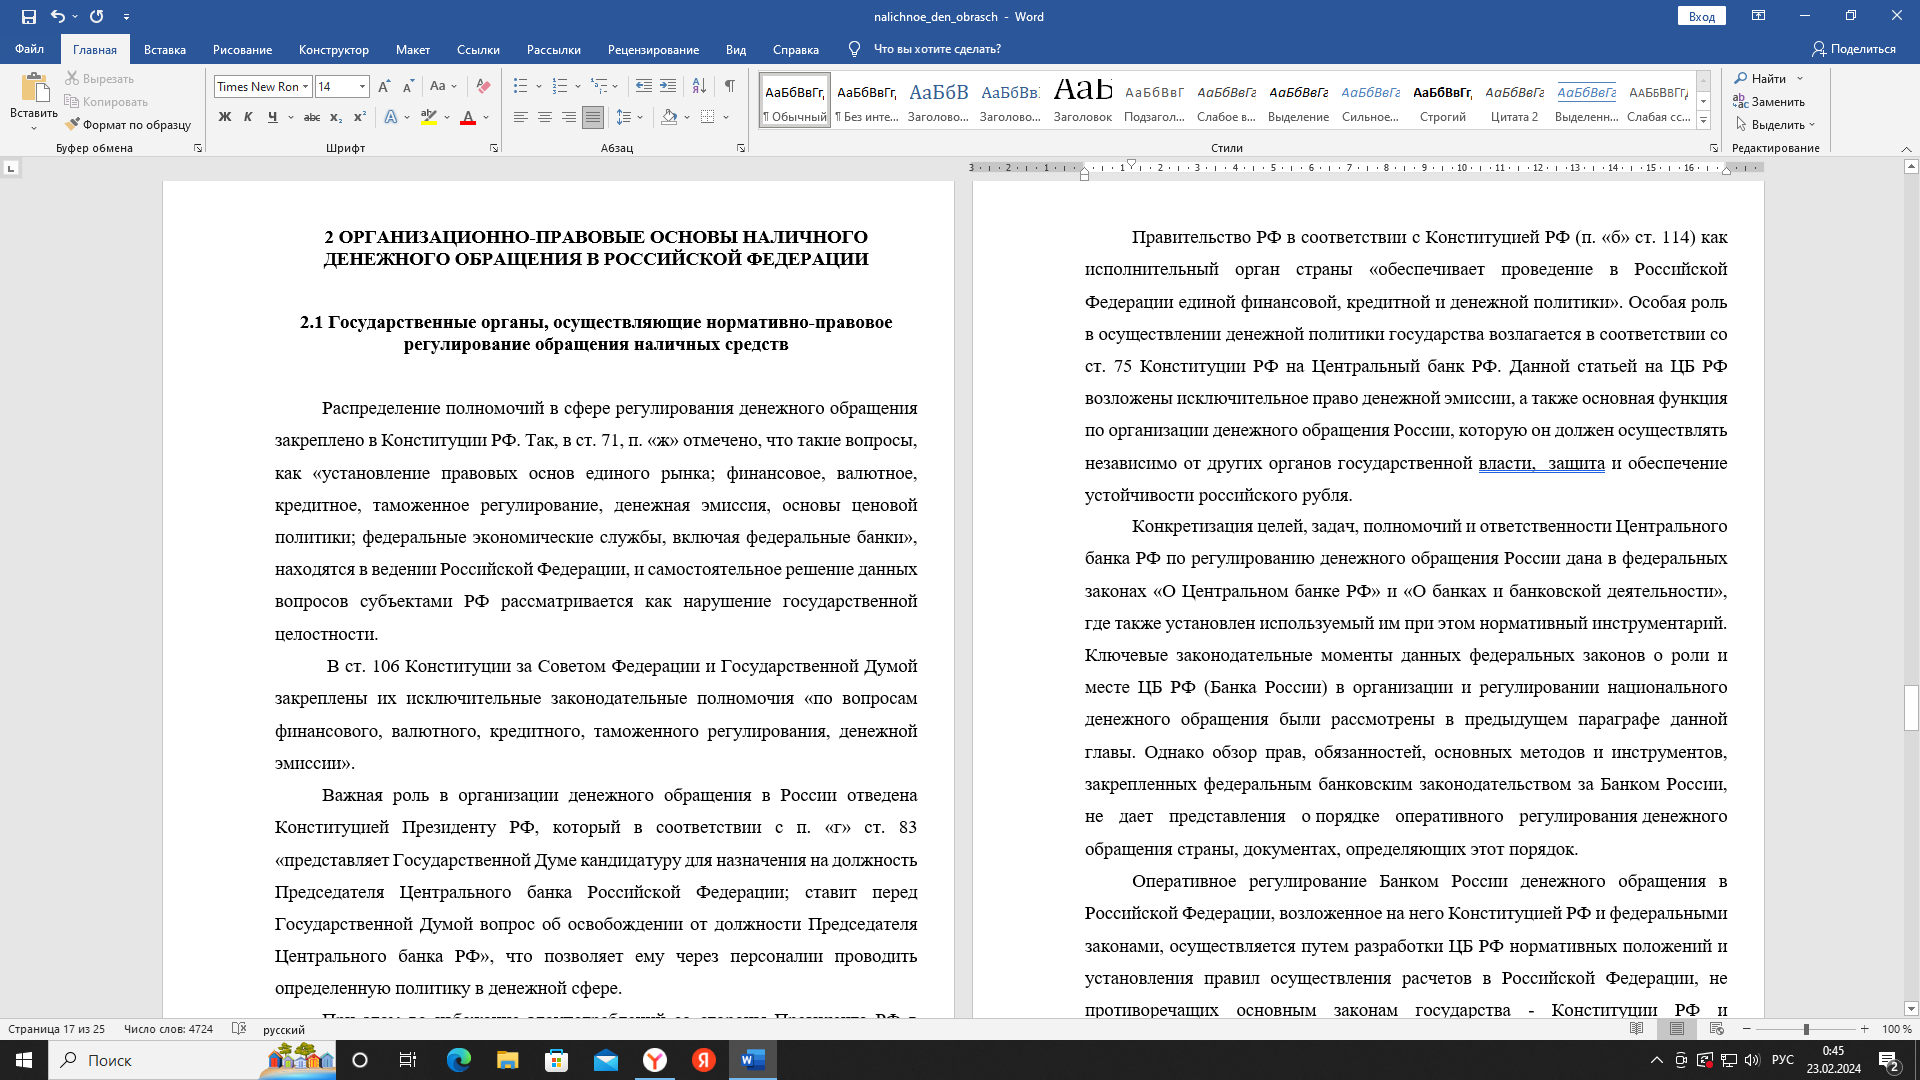The height and width of the screenshot is (1080, 1920).
Task: Toggle justified text alignment
Action: pos(593,117)
